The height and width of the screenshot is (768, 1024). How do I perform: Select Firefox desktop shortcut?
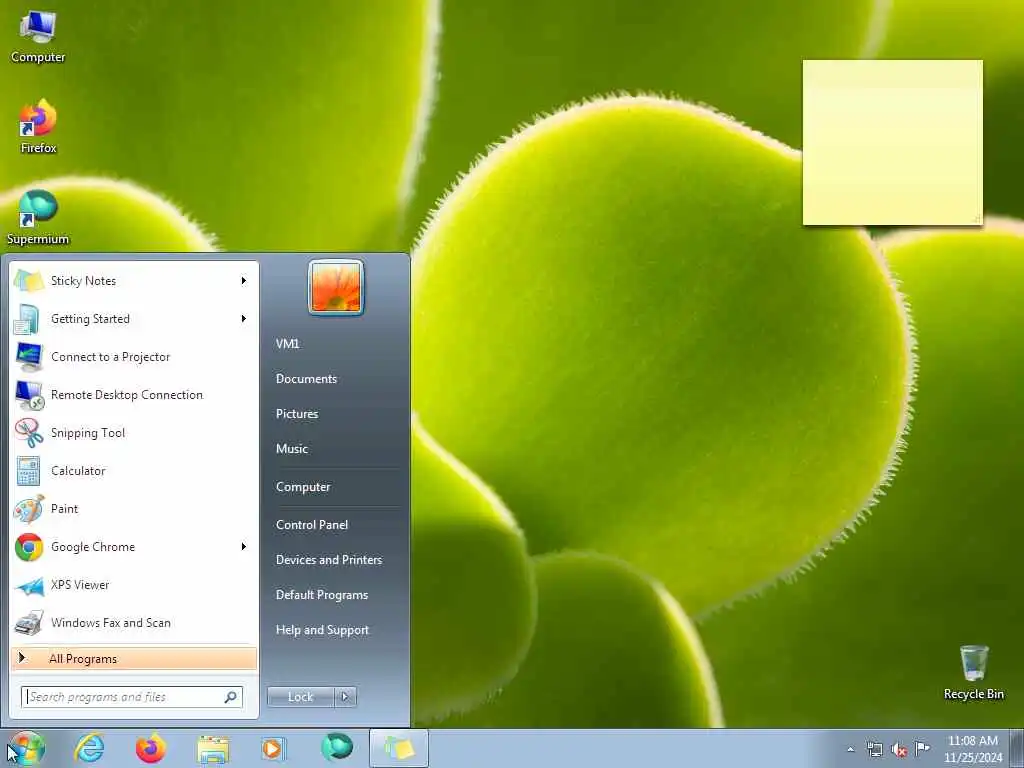click(x=38, y=127)
